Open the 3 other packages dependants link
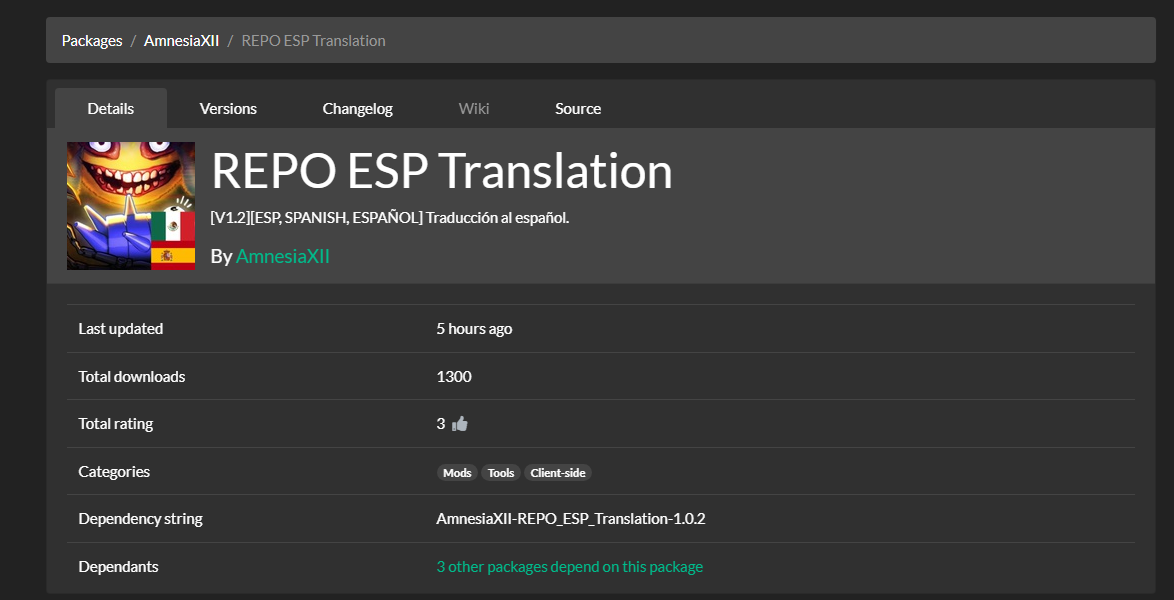 coord(569,567)
